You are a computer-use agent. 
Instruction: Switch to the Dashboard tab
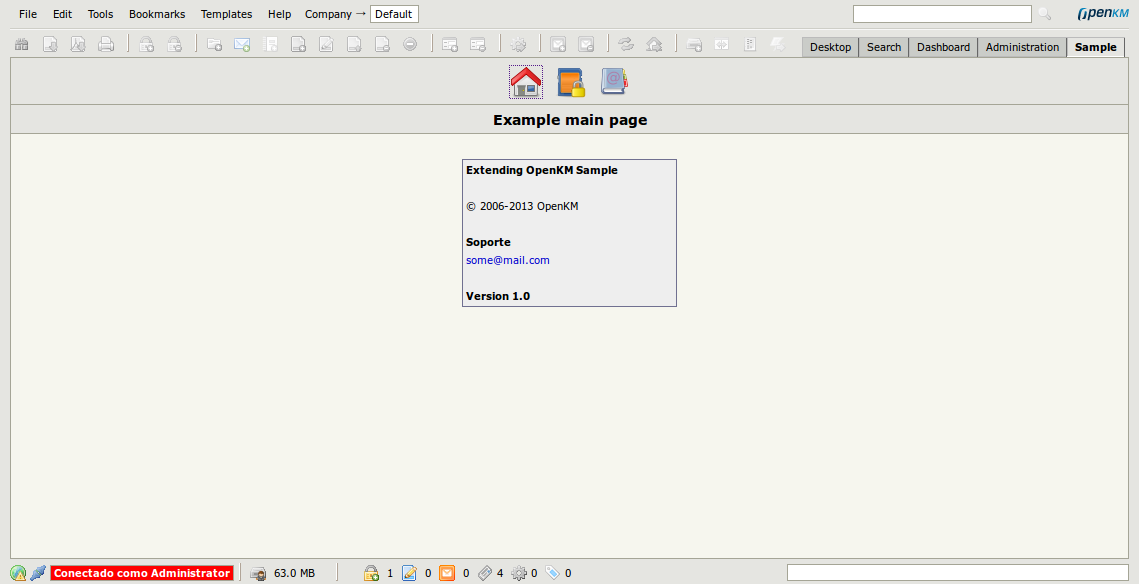point(943,47)
